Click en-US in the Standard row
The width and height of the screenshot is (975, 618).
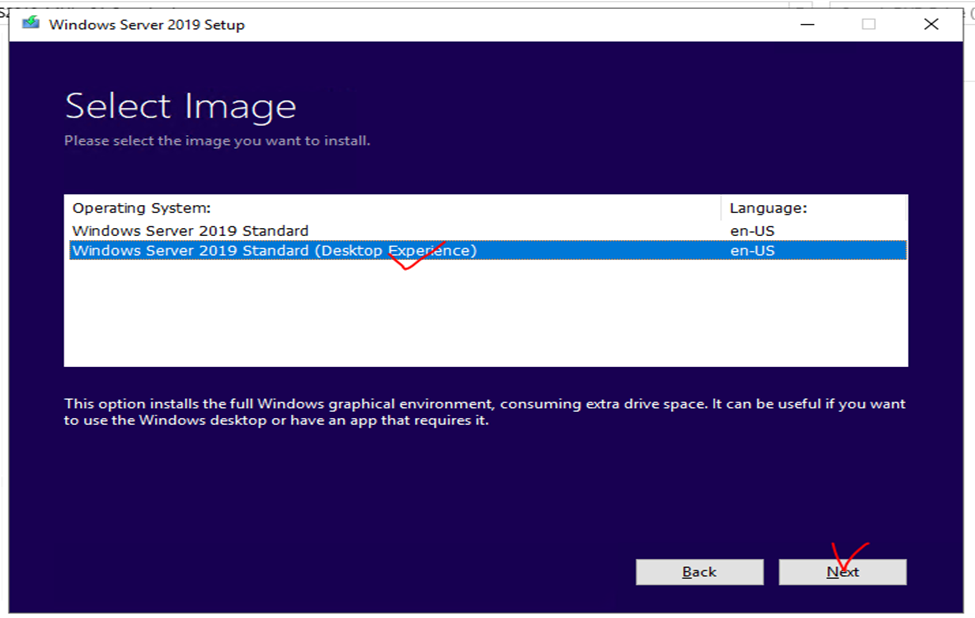[752, 231]
